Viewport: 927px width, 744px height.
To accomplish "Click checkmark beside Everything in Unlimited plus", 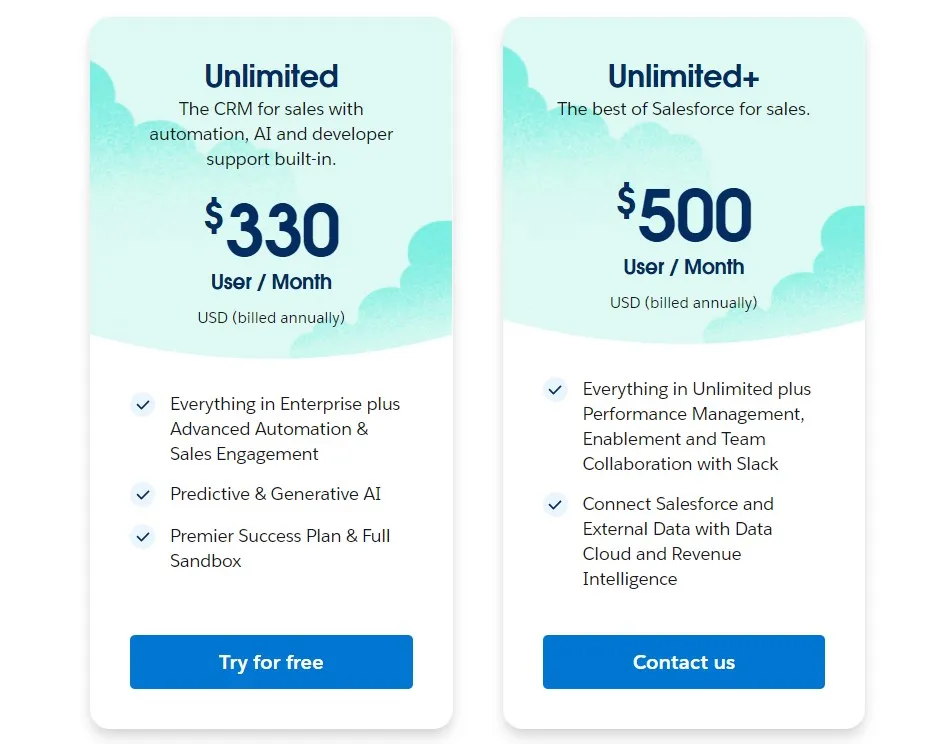I will 555,390.
